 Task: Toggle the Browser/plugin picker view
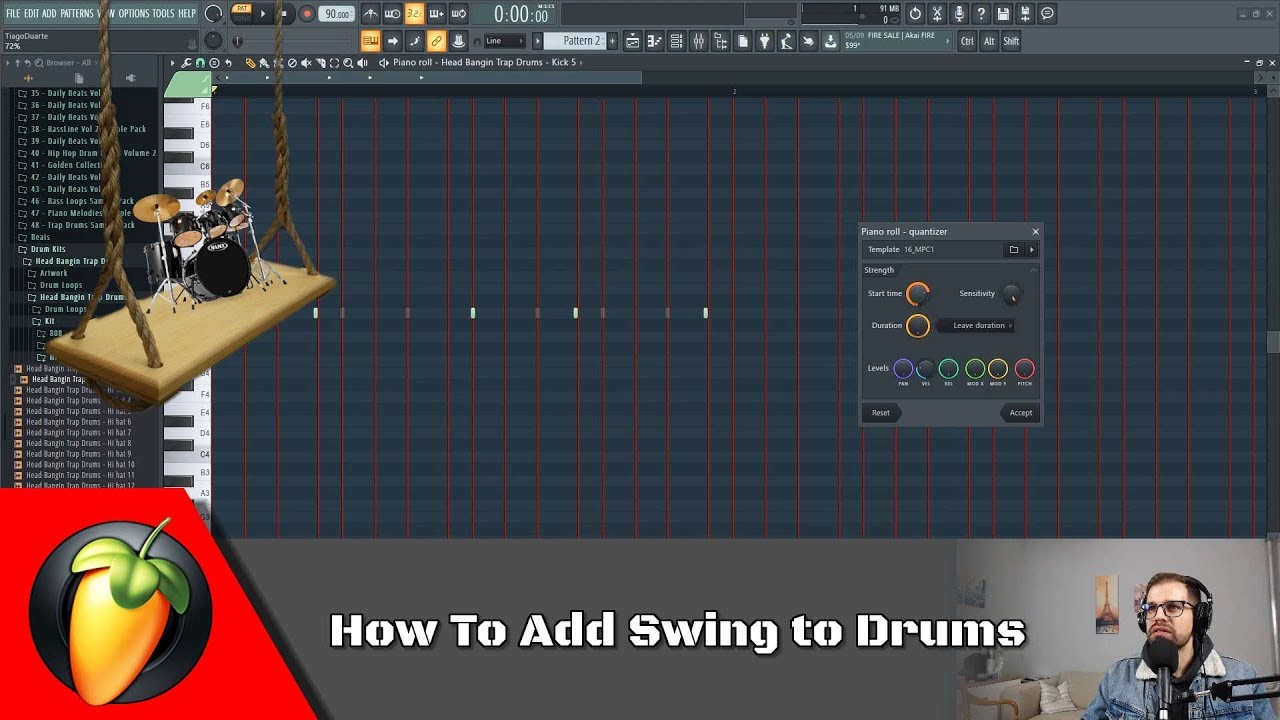click(x=721, y=41)
